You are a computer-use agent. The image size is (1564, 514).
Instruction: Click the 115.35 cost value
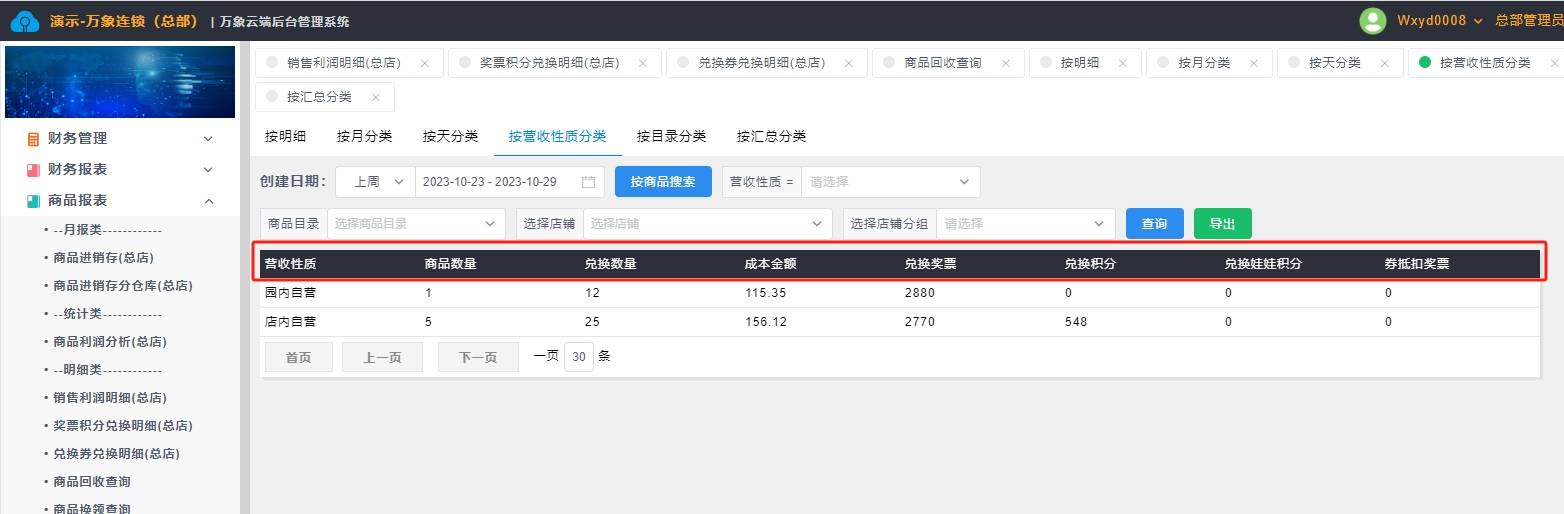pos(766,293)
